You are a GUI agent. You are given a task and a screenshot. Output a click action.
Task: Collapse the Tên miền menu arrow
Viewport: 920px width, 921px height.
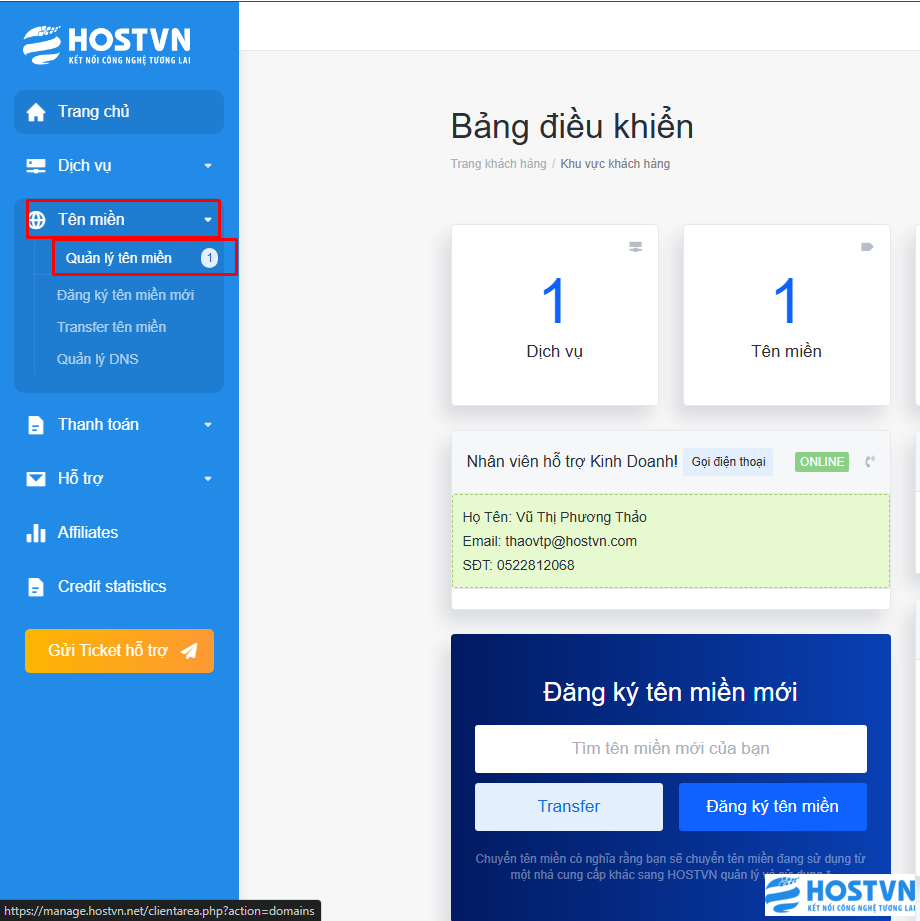pos(208,220)
